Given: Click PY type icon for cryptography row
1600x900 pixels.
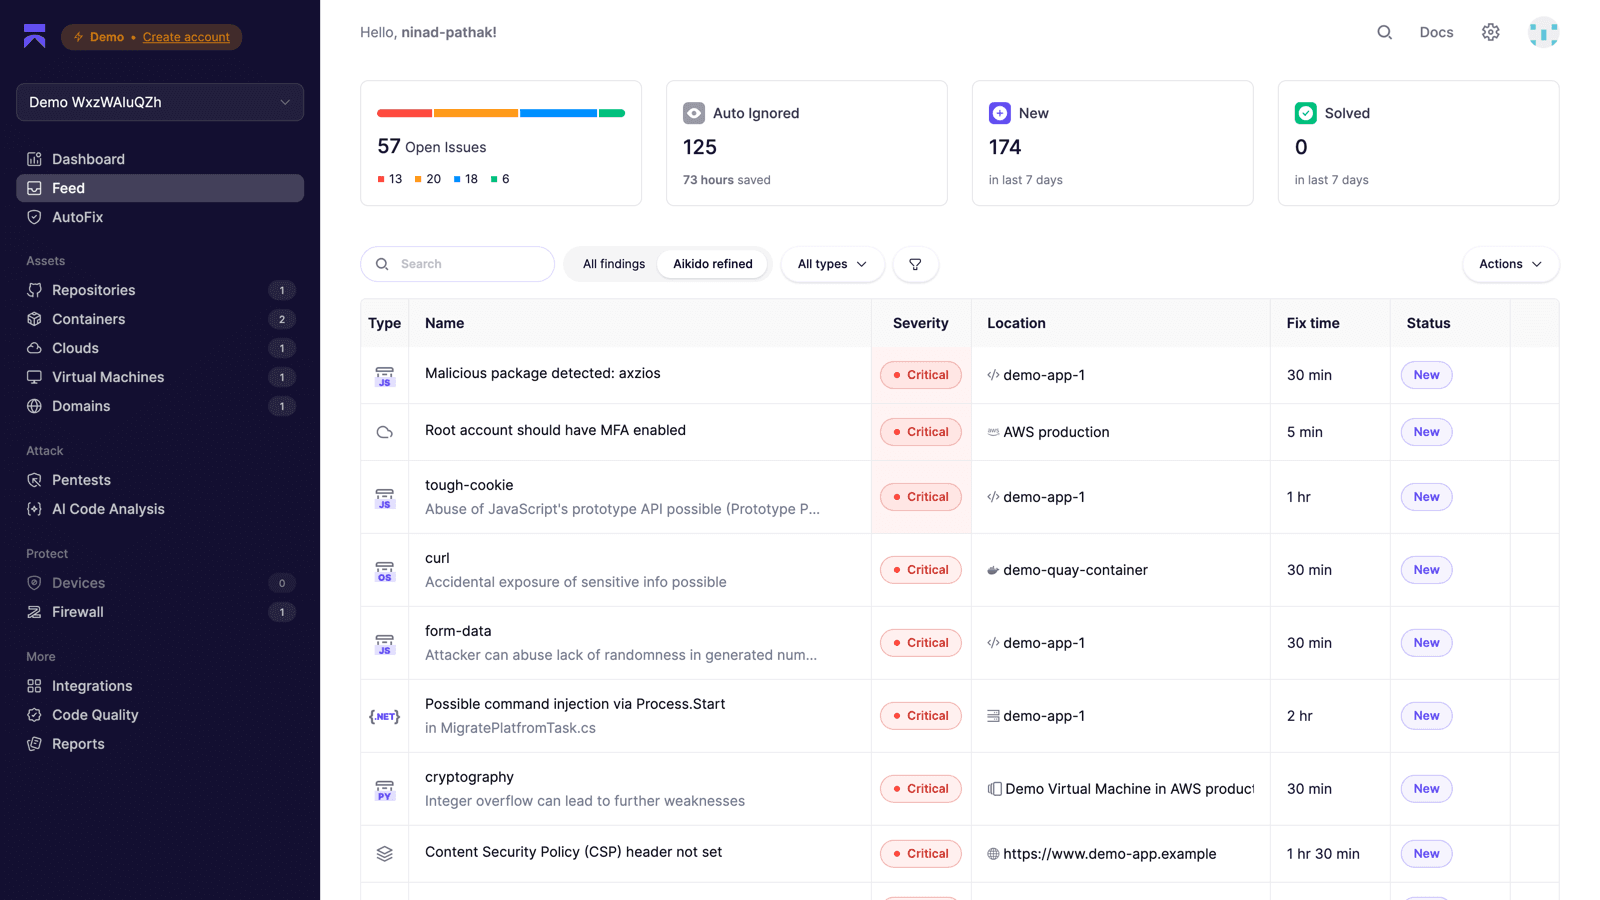Looking at the screenshot, I should tap(385, 790).
